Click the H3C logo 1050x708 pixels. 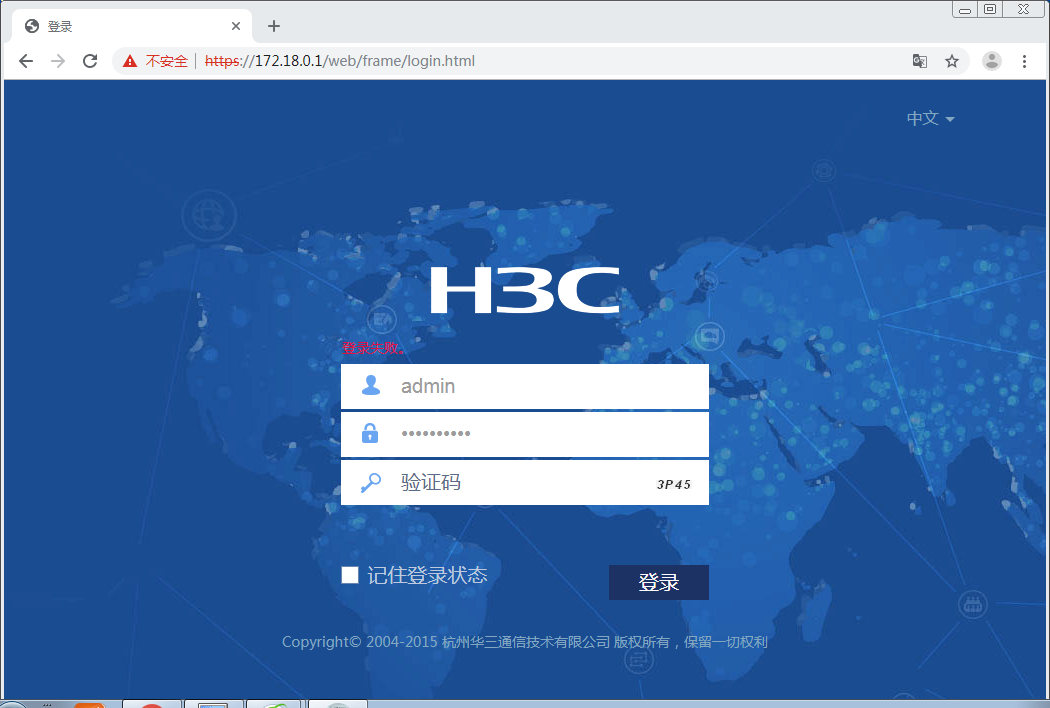coord(525,289)
